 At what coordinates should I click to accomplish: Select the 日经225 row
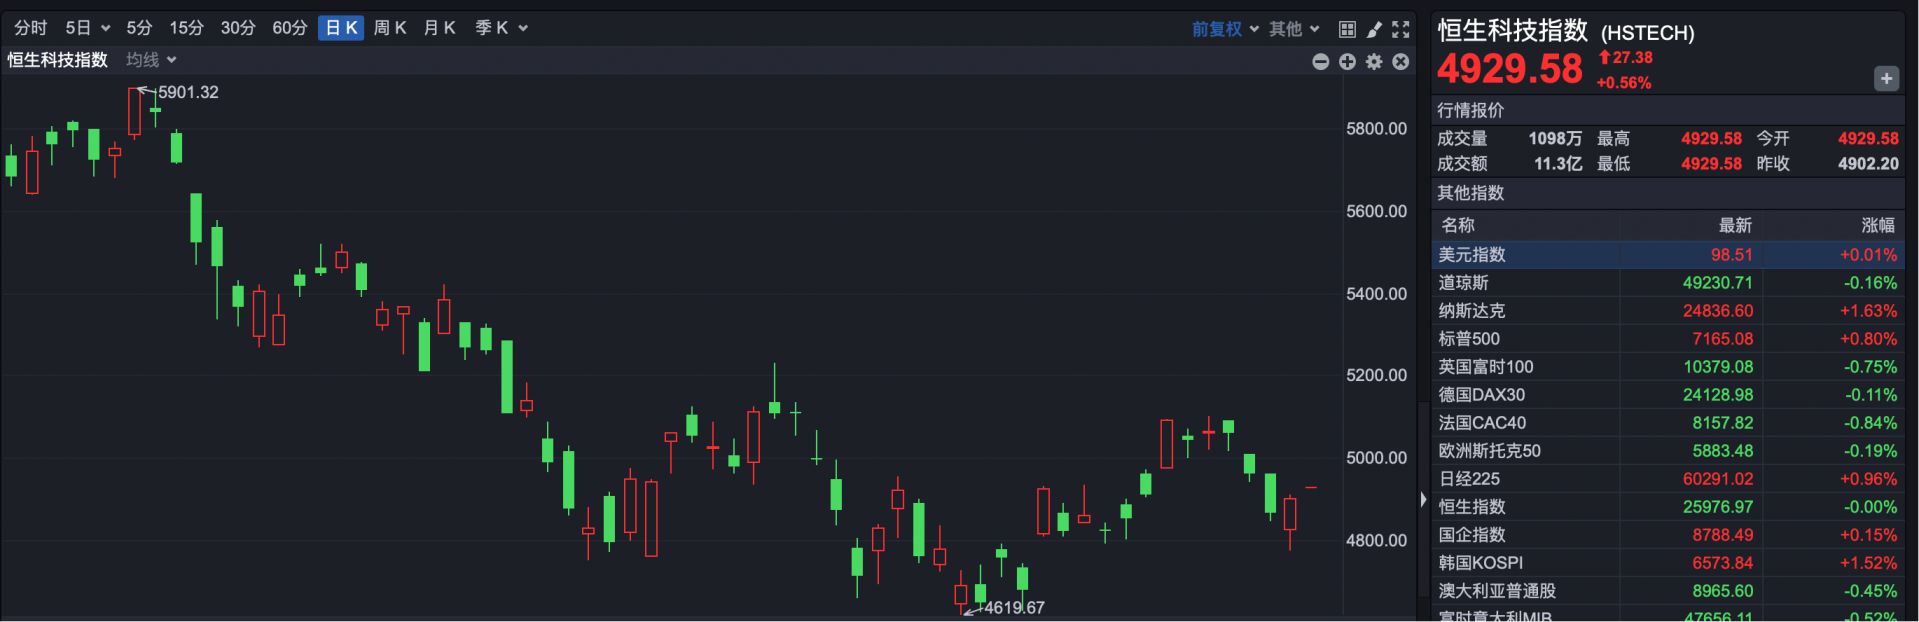(x=1668, y=479)
